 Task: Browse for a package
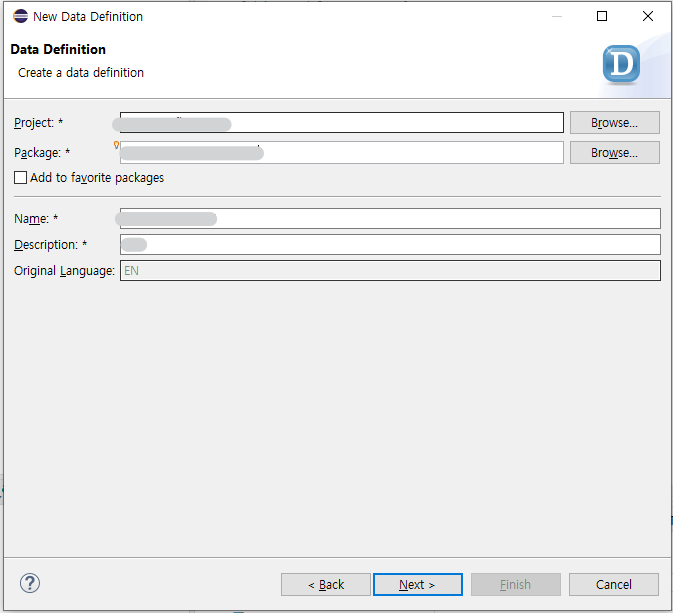(x=614, y=153)
